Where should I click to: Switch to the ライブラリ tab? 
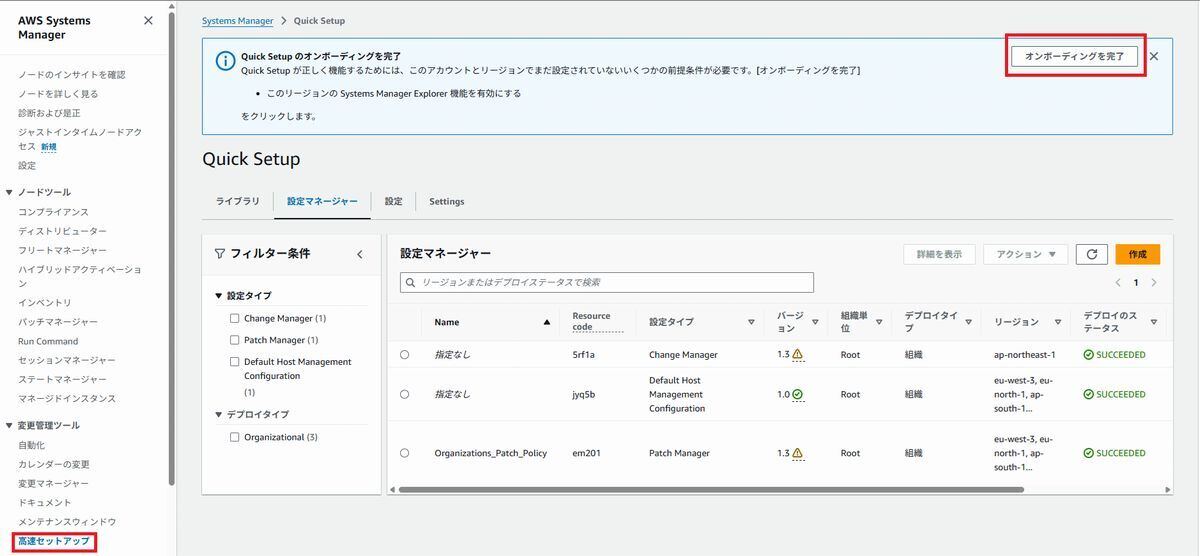pos(238,201)
